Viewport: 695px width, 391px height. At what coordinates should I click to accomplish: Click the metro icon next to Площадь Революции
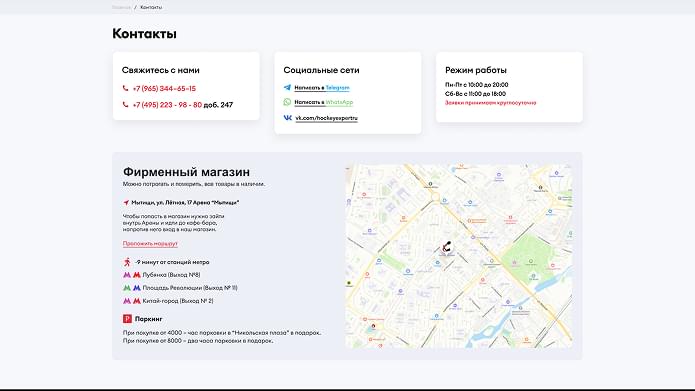tap(132, 288)
